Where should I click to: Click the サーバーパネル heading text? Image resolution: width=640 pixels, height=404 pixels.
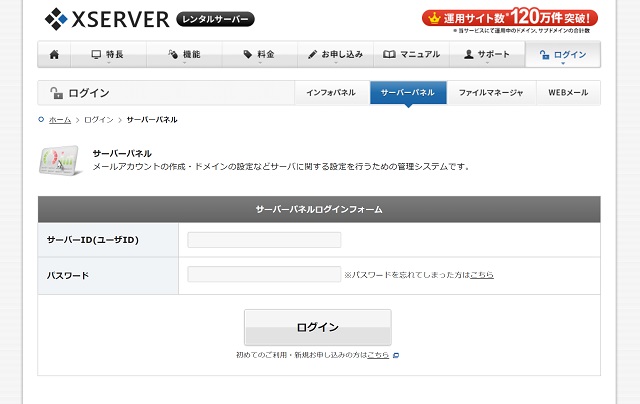click(x=122, y=154)
